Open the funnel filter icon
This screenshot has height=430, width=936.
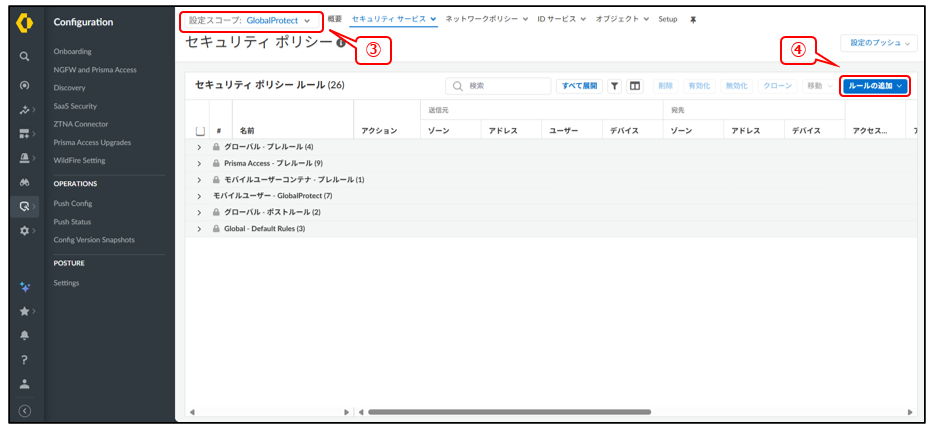(615, 87)
